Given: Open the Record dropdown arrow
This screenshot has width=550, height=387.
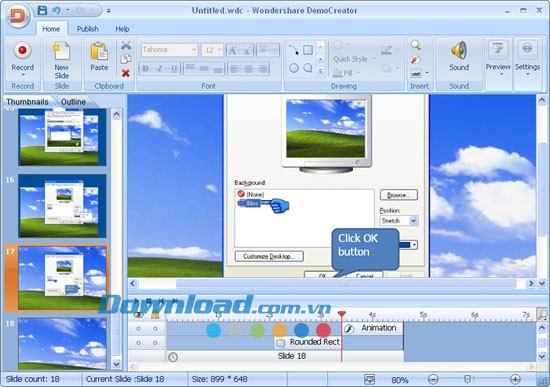Looking at the screenshot, I should coord(23,75).
